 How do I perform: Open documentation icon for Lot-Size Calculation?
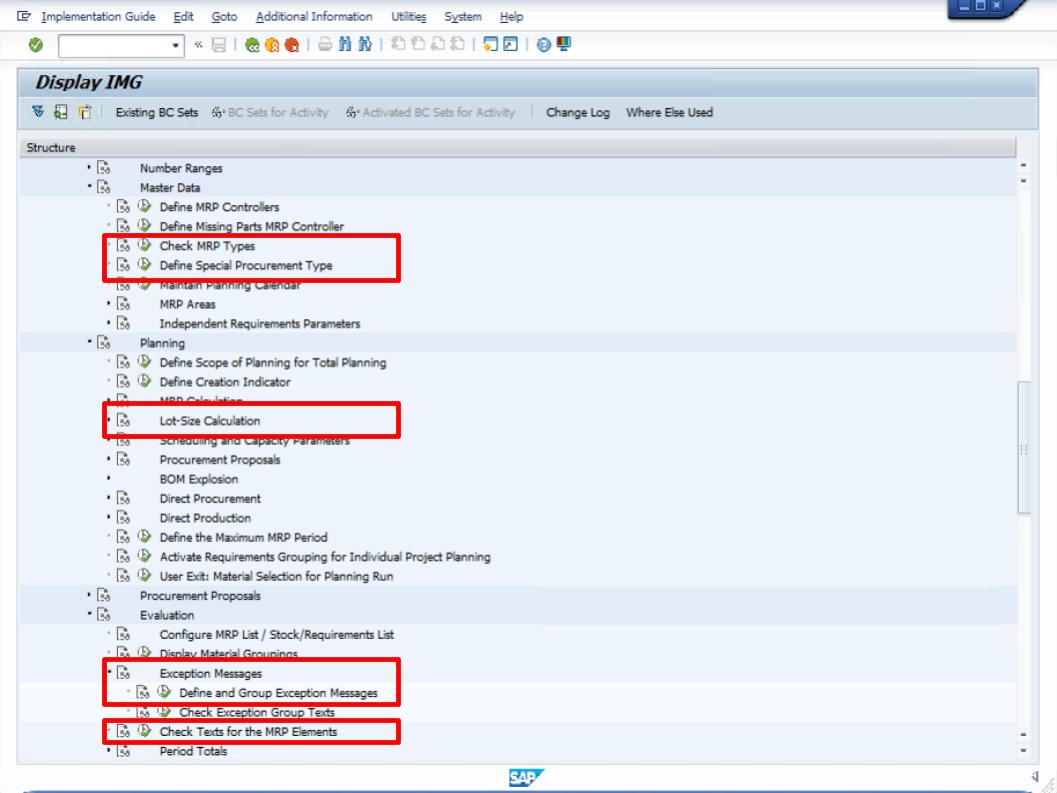pos(123,421)
